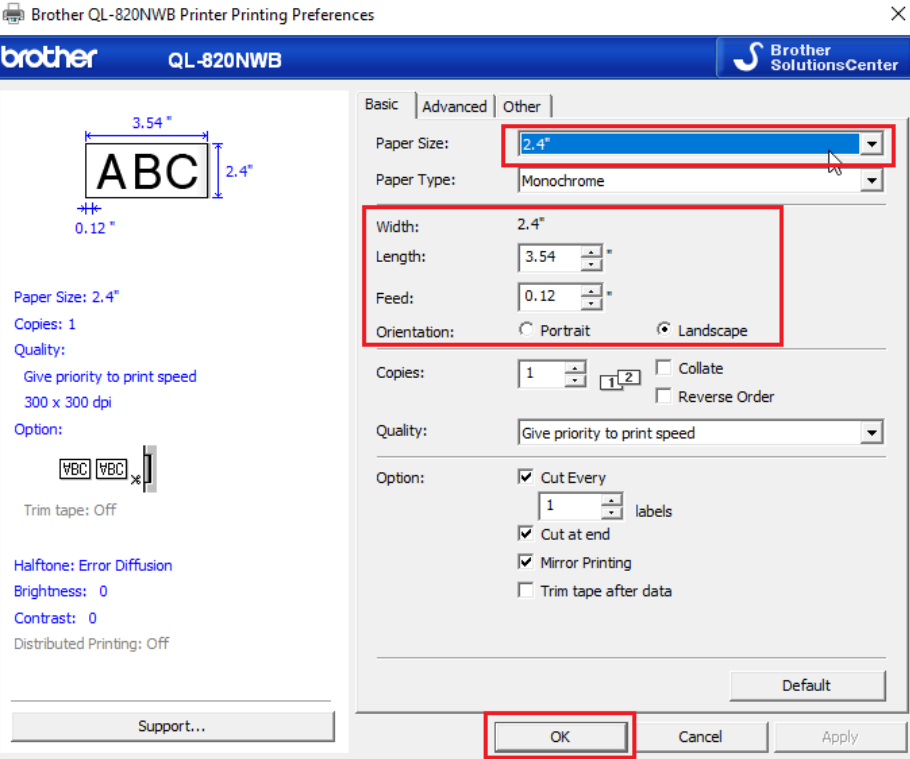Viewport: 910px width, 759px height.
Task: Click the Brother Solutions Center logo icon
Action: click(748, 57)
